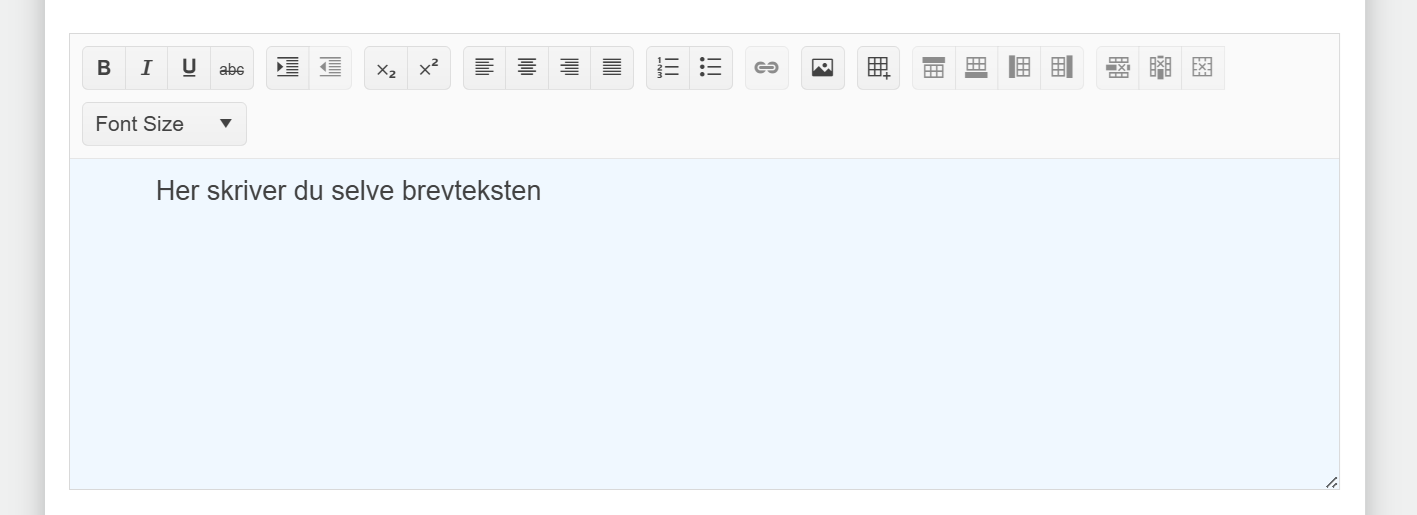Increase paragraph indent
The image size is (1417, 515).
[x=288, y=68]
